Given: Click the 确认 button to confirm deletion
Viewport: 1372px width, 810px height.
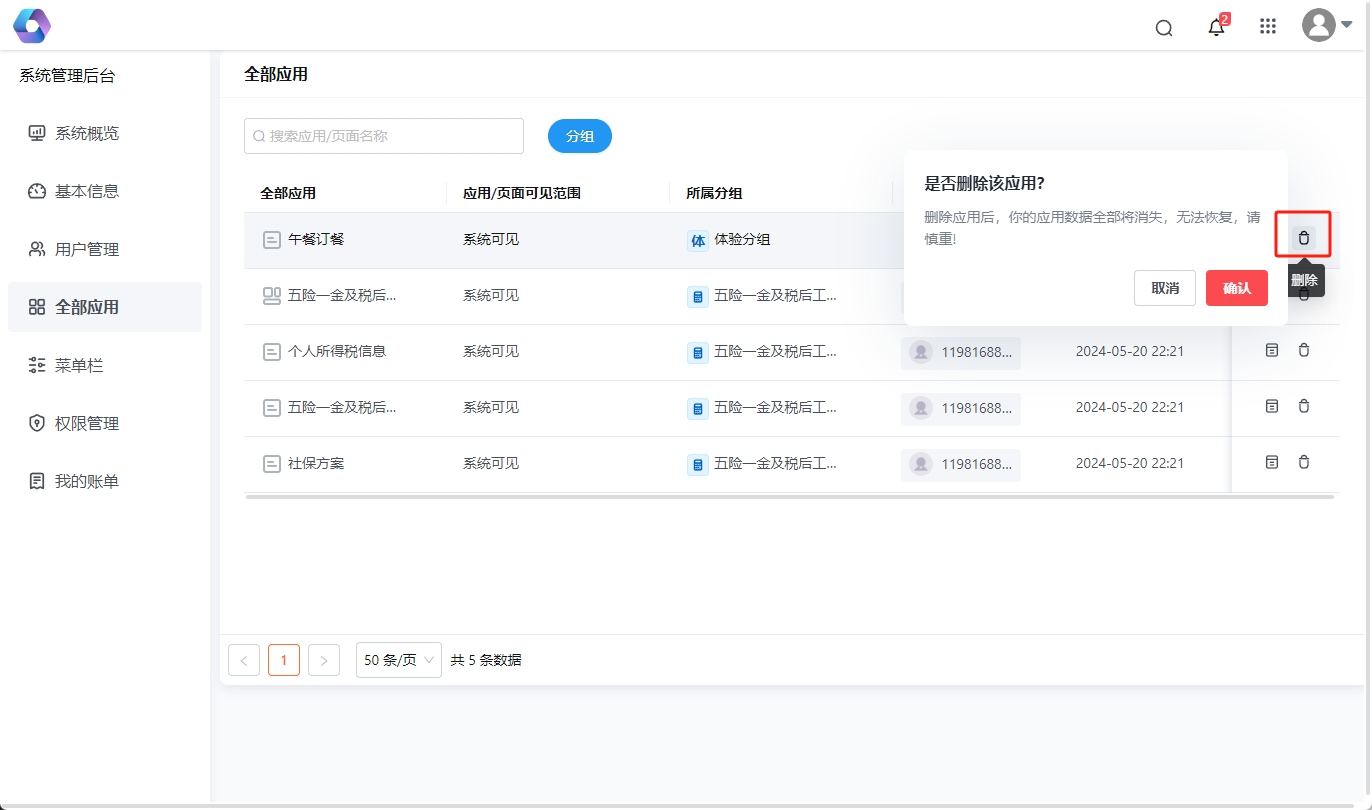Looking at the screenshot, I should click(x=1236, y=288).
